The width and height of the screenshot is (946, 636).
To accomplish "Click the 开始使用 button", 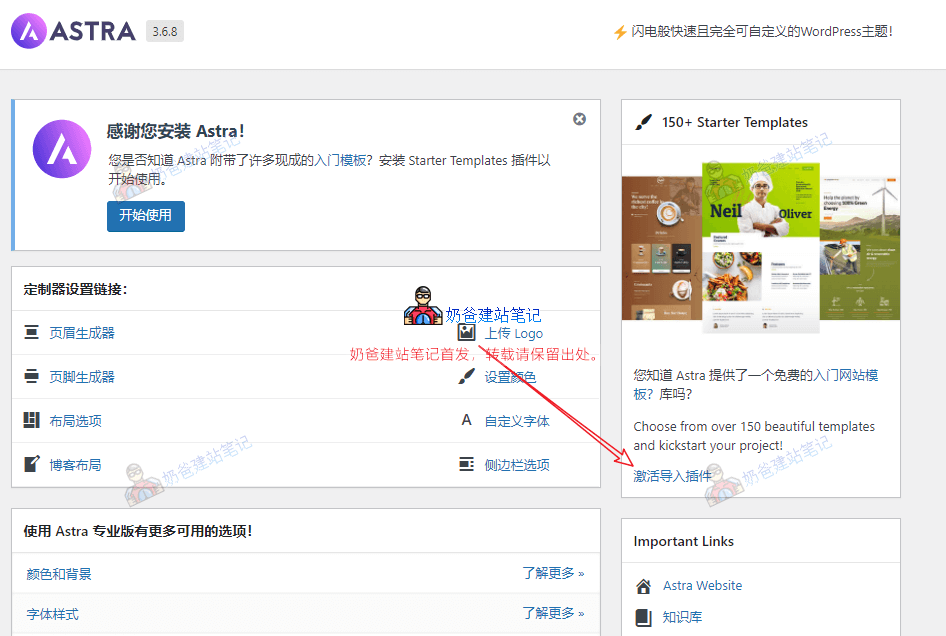I will pos(146,215).
